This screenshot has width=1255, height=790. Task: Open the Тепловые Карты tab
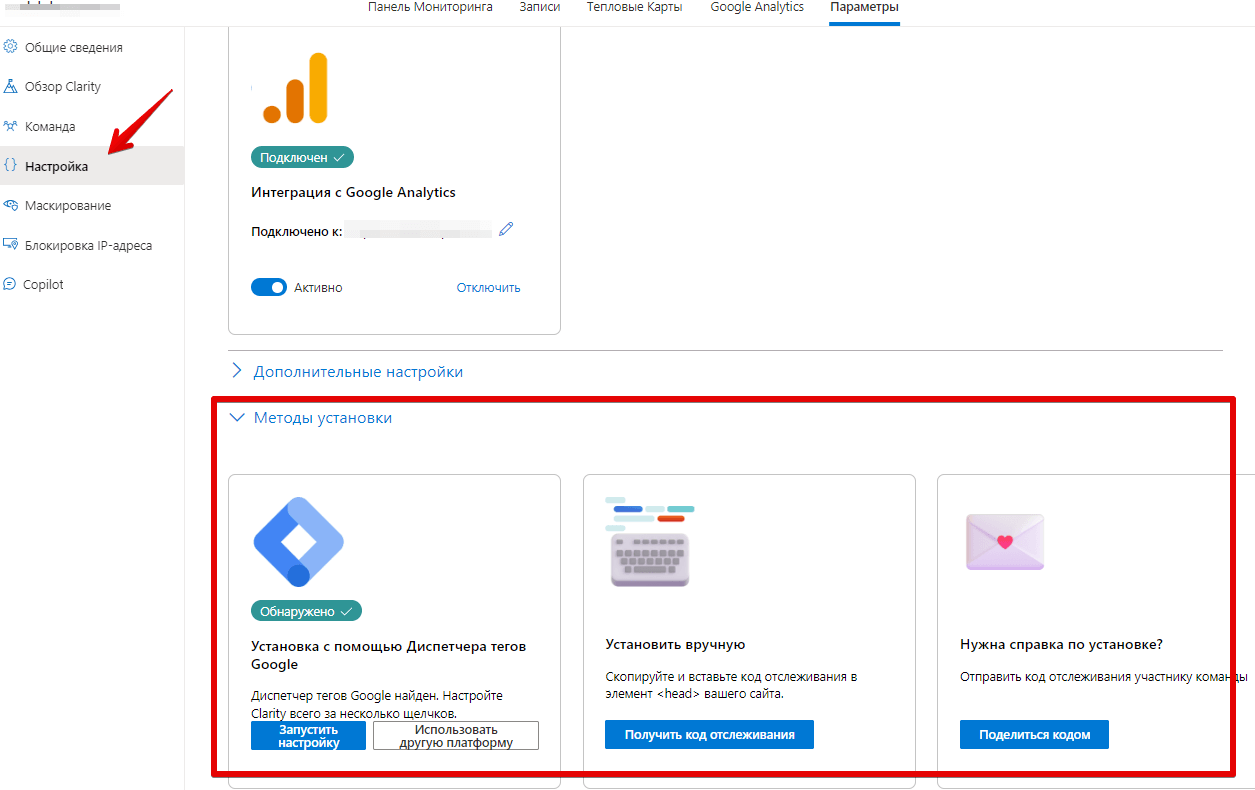[635, 7]
